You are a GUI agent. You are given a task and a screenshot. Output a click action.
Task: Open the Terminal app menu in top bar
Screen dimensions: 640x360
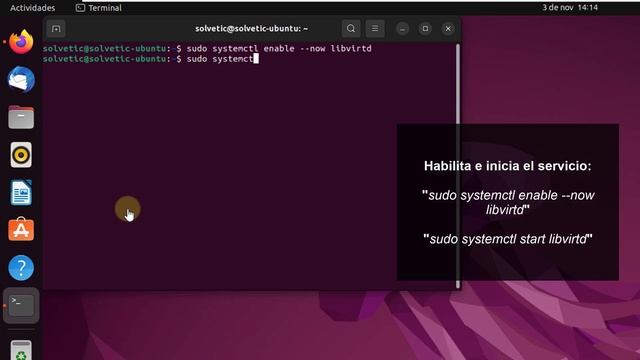99,8
